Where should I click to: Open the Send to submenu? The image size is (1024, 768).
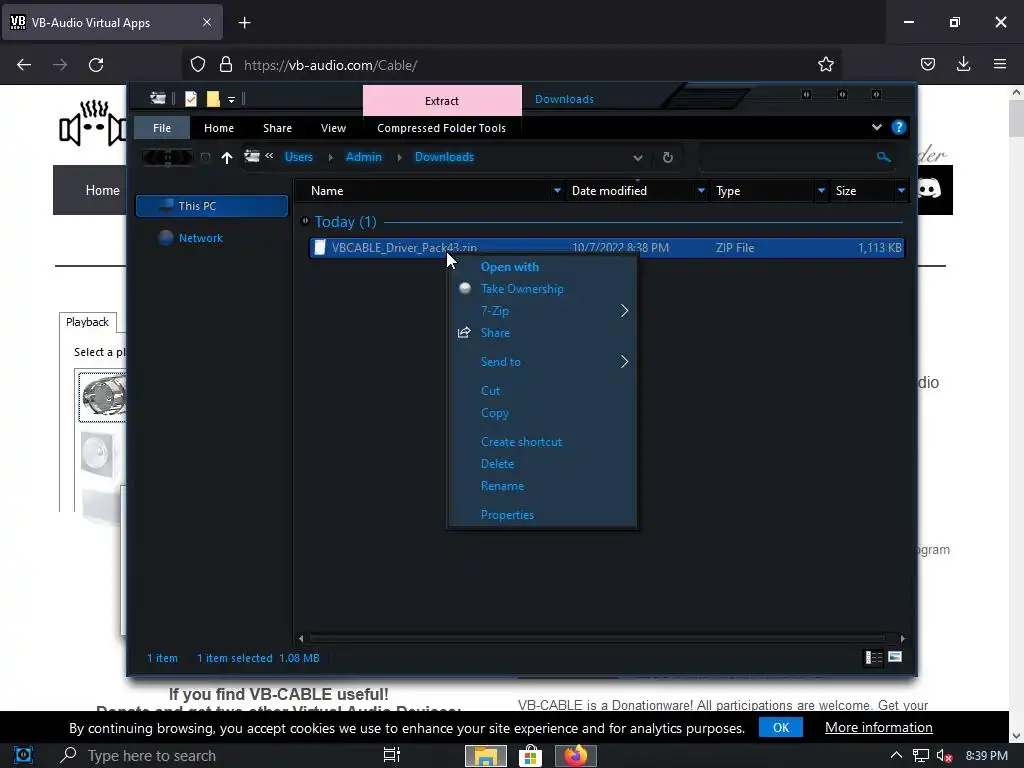[x=542, y=362]
